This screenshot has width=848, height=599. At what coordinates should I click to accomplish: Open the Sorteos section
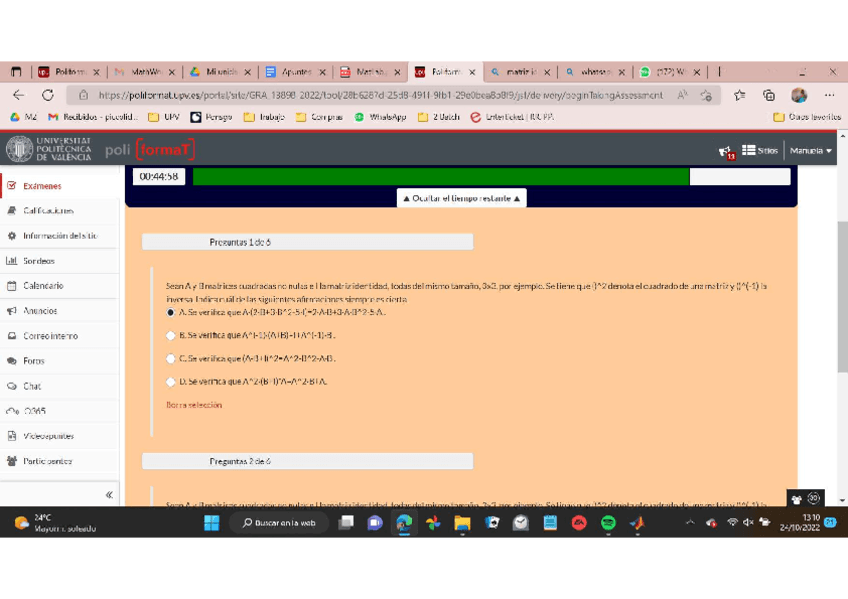click(41, 260)
